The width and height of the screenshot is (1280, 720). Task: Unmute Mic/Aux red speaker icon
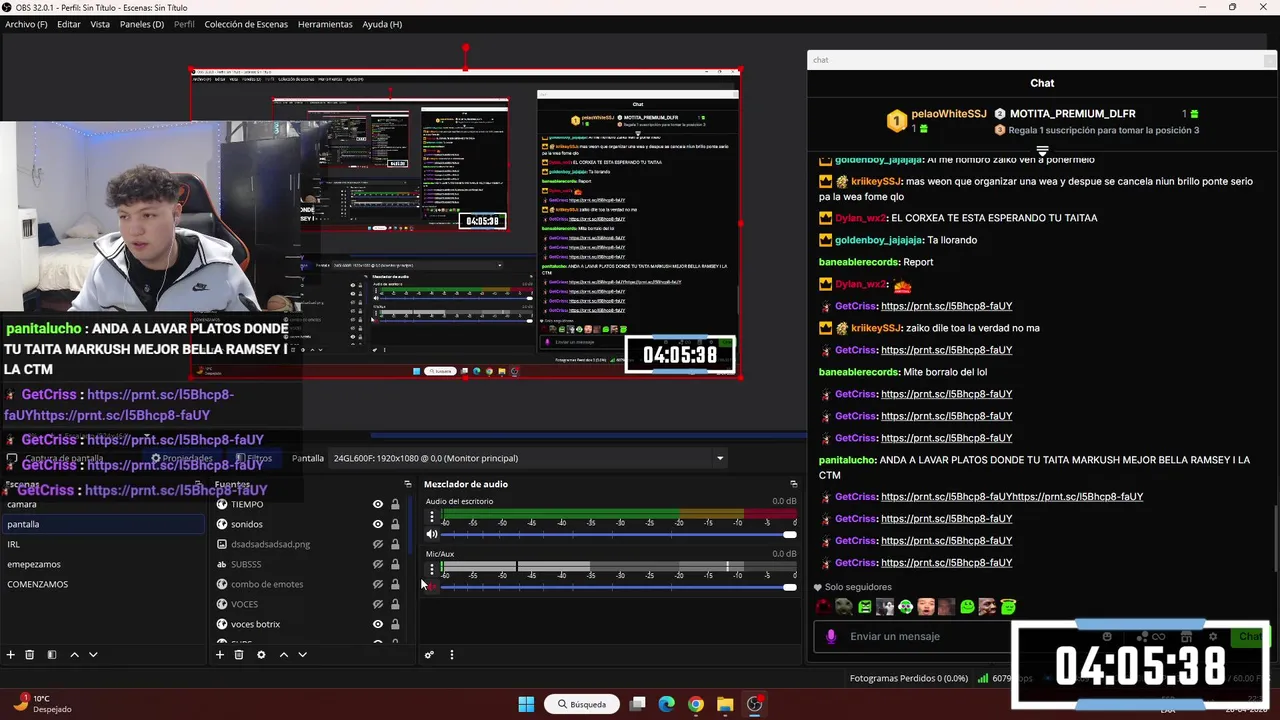pyautogui.click(x=432, y=587)
